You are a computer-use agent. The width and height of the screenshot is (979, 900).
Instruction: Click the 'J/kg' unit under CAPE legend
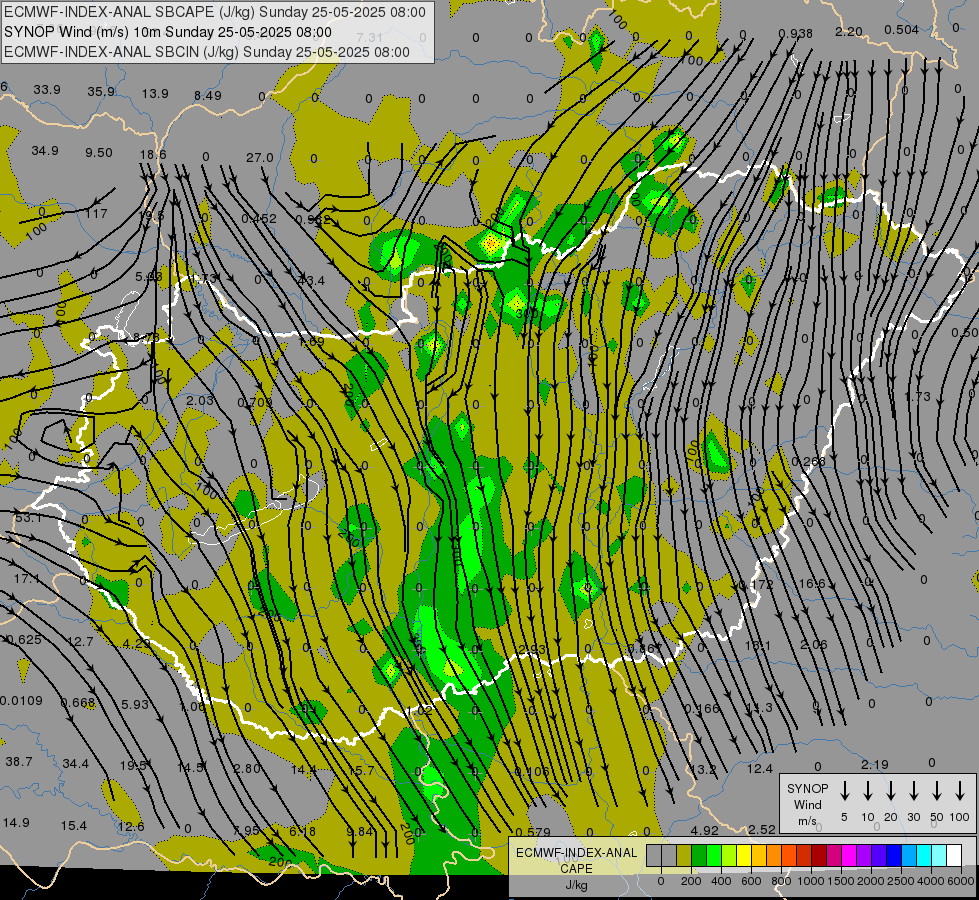576,885
